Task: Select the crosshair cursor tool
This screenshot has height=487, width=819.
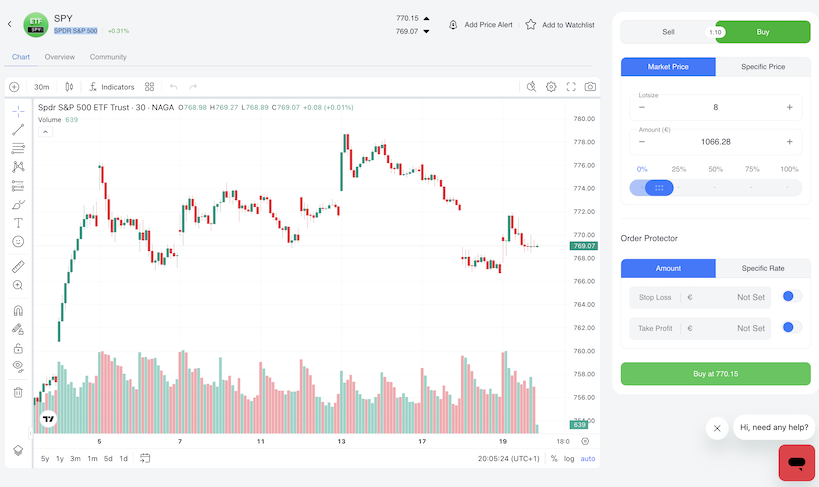Action: click(18, 111)
